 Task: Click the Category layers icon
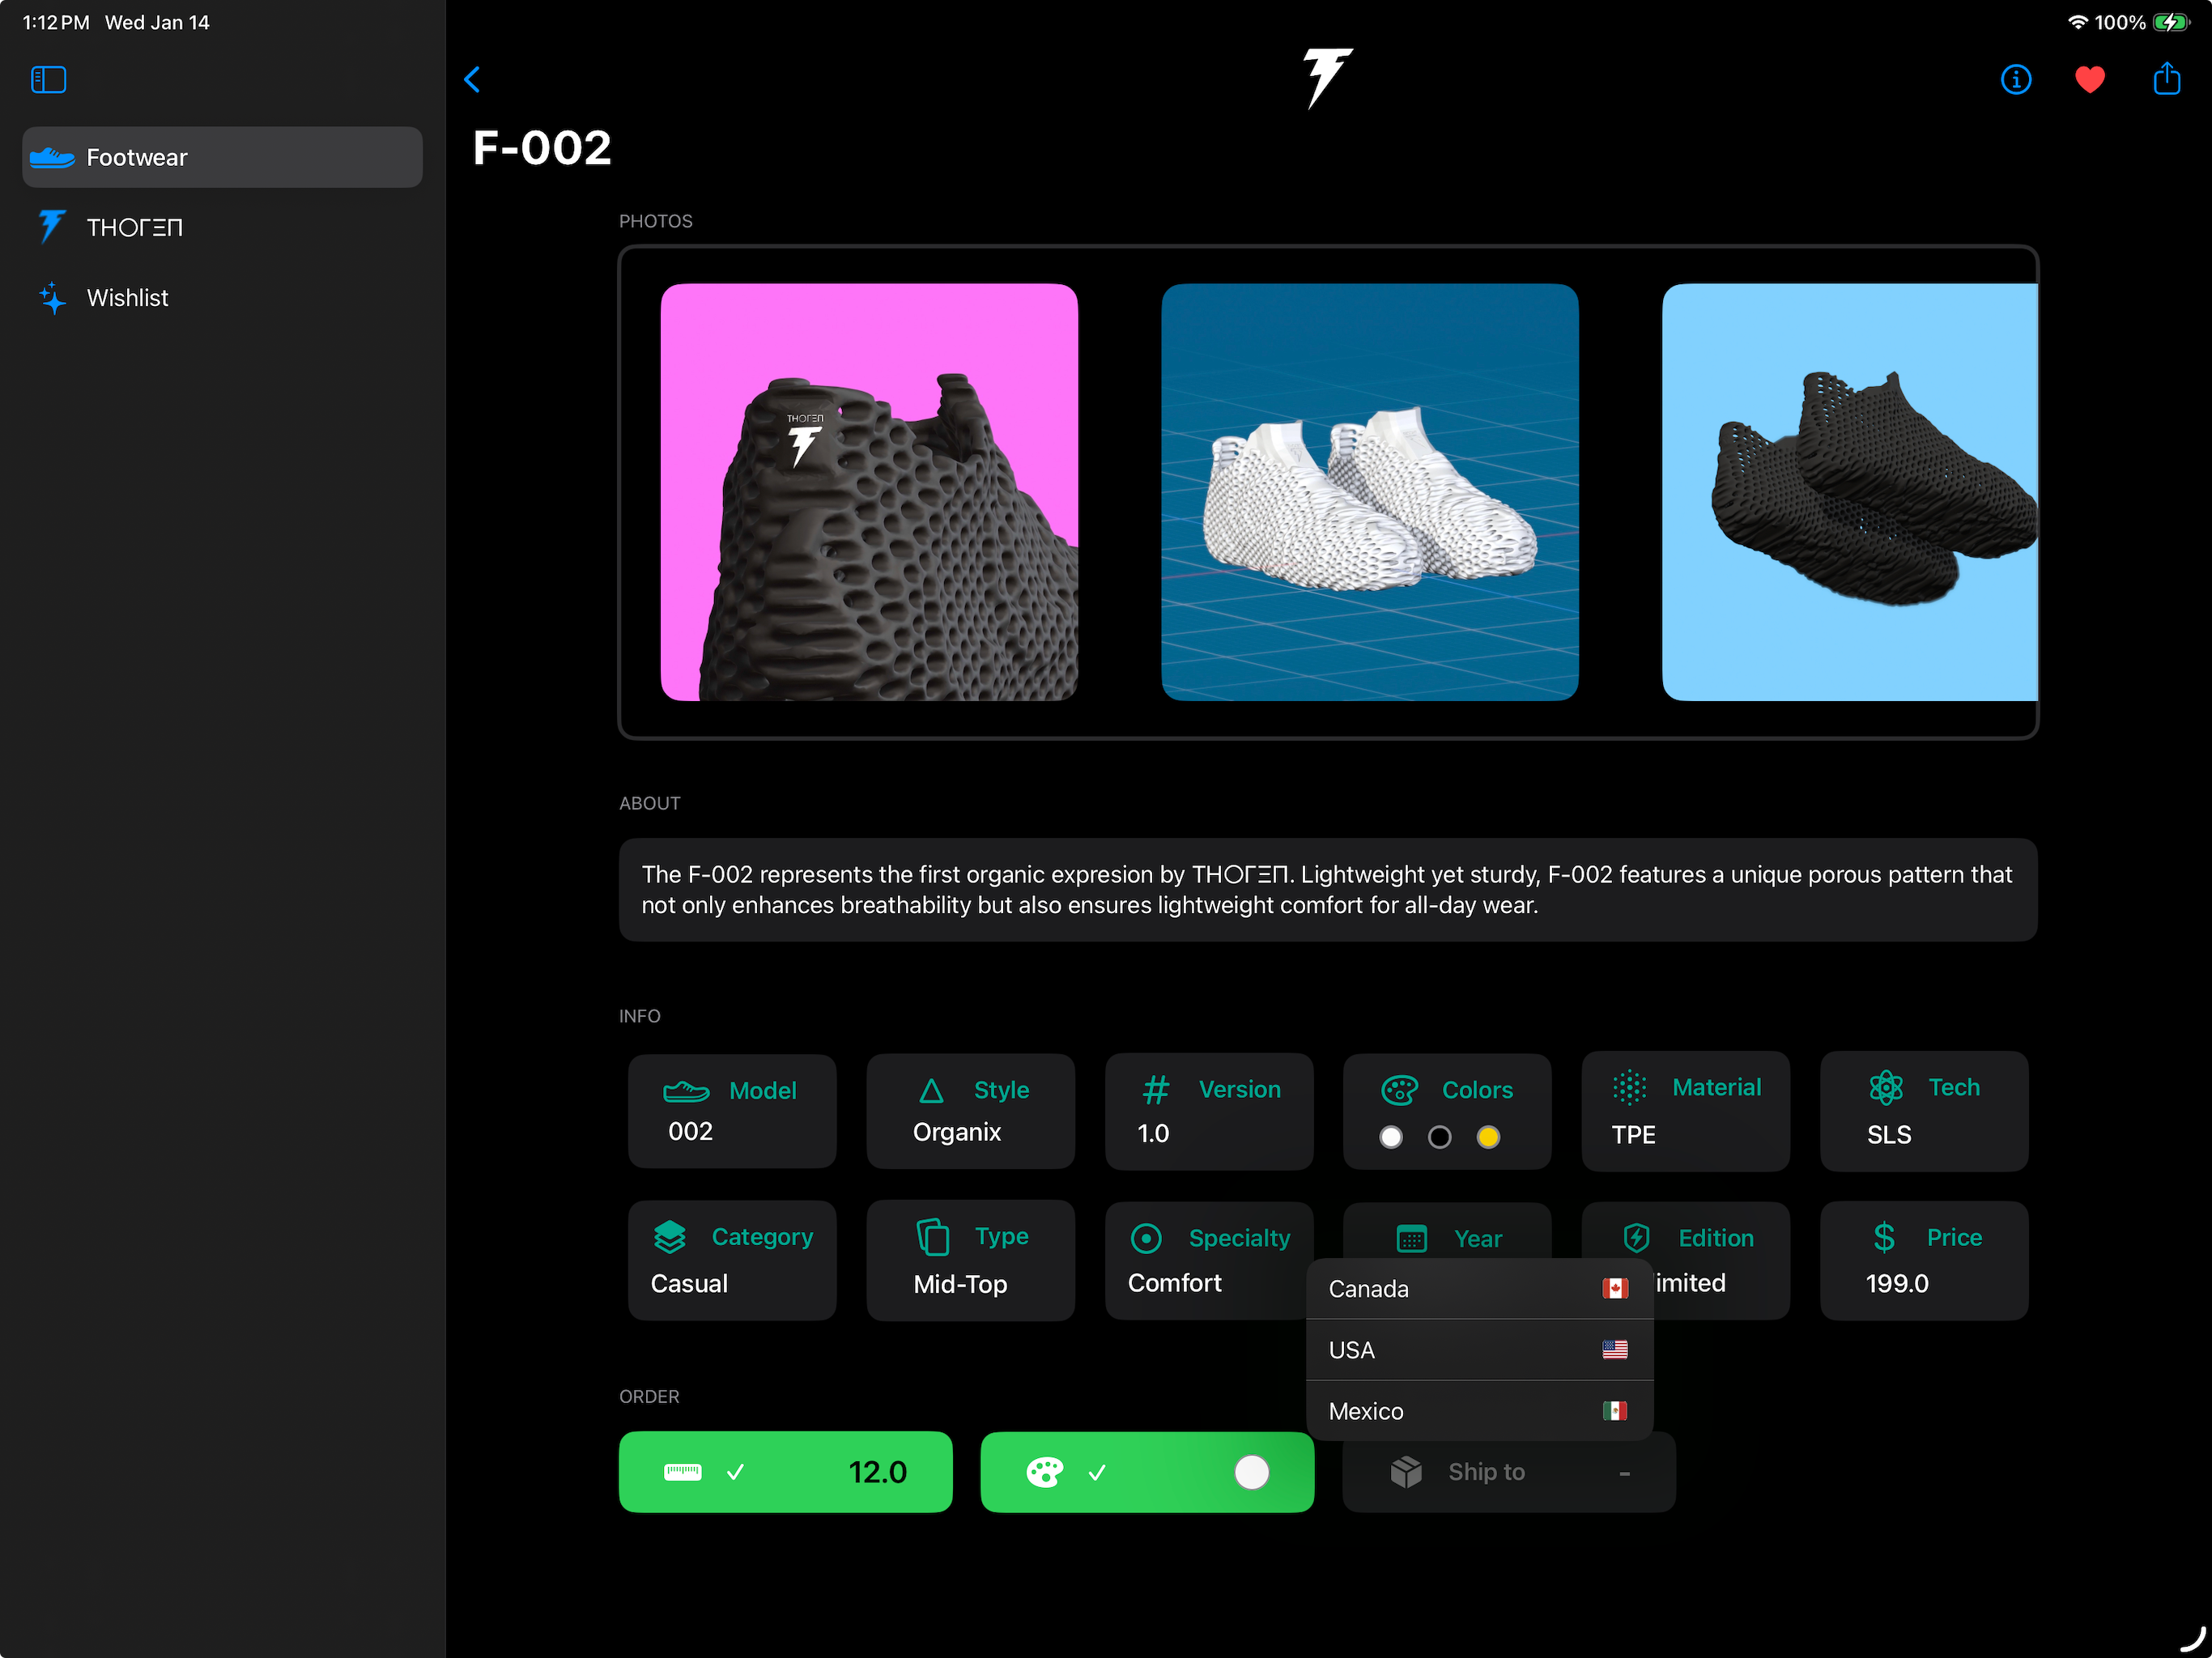(669, 1237)
